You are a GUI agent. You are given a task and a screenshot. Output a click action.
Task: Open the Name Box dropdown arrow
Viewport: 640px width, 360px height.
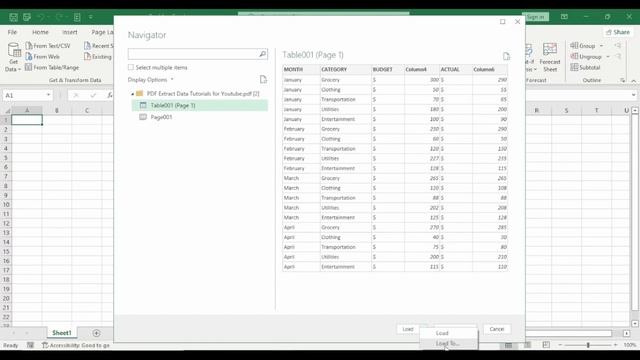coord(48,95)
